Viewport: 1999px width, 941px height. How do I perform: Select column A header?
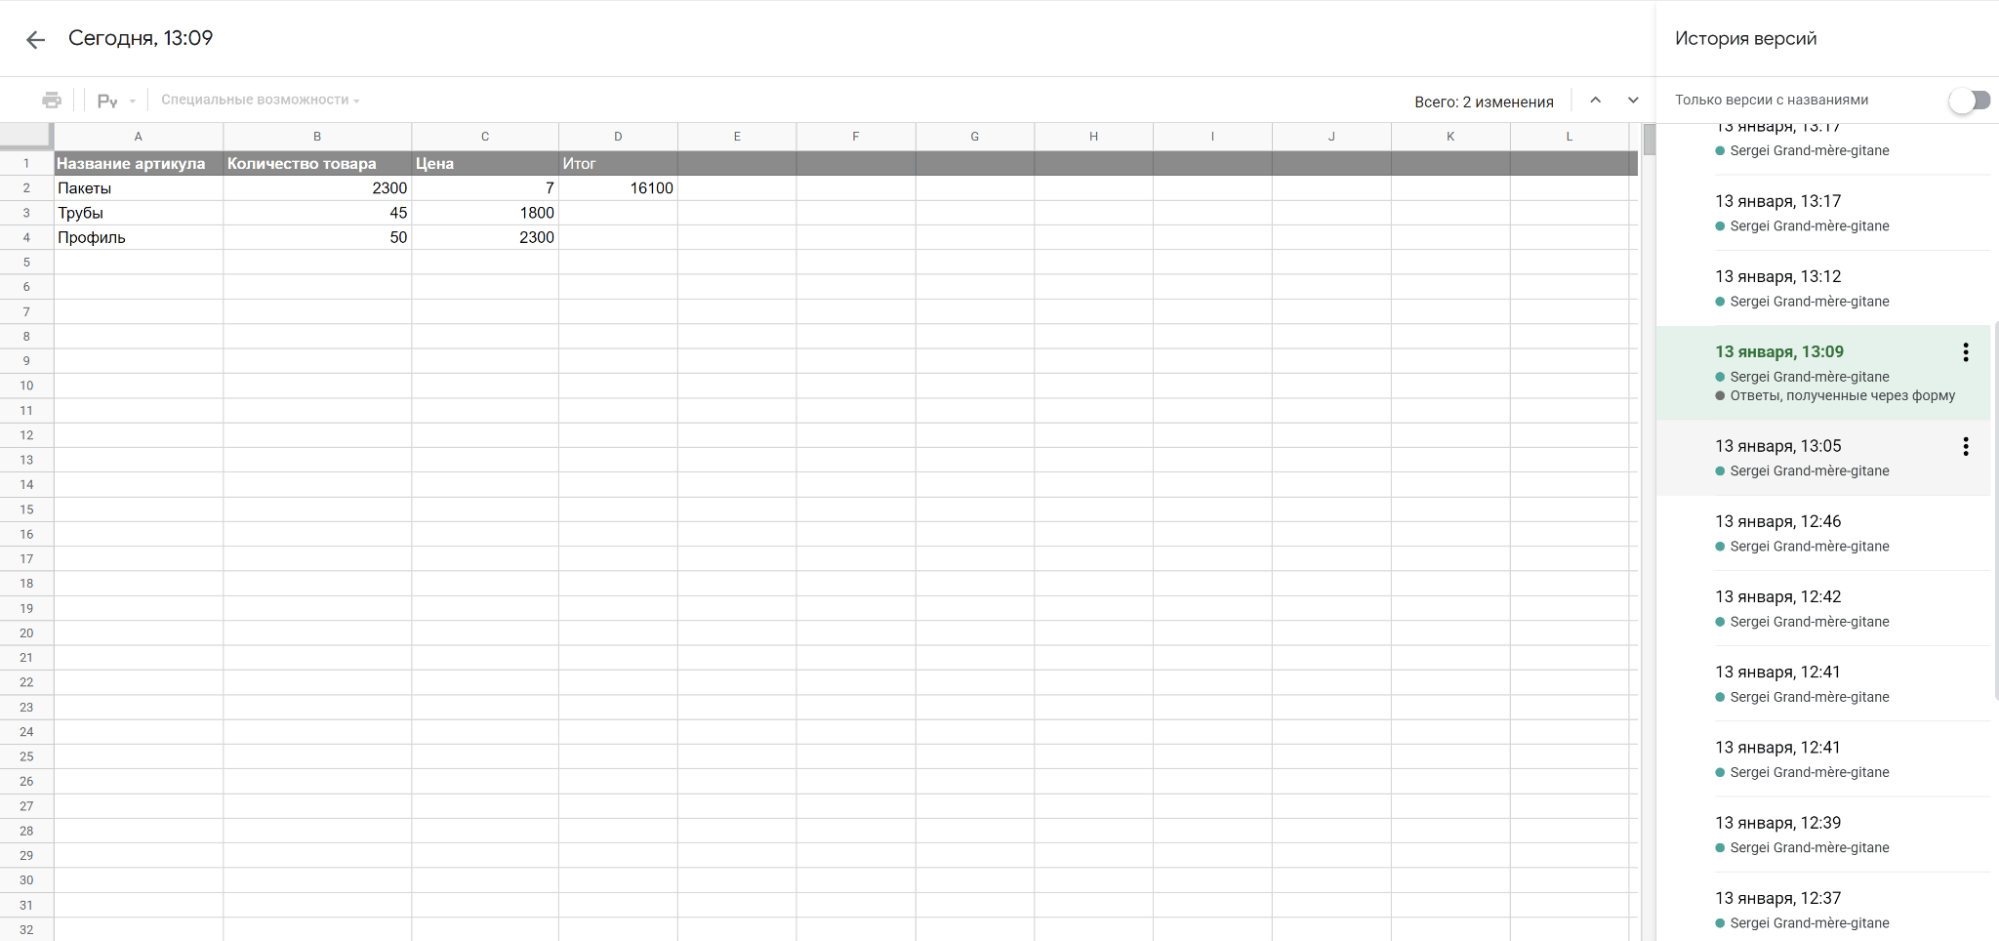click(x=139, y=137)
